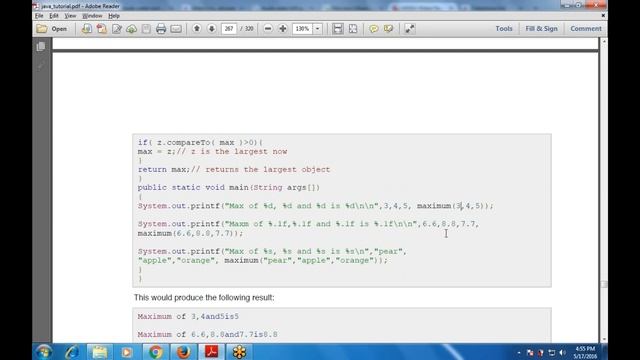Click the Convert file to PDF icon
Screen dimensions: 640x360
(86, 29)
